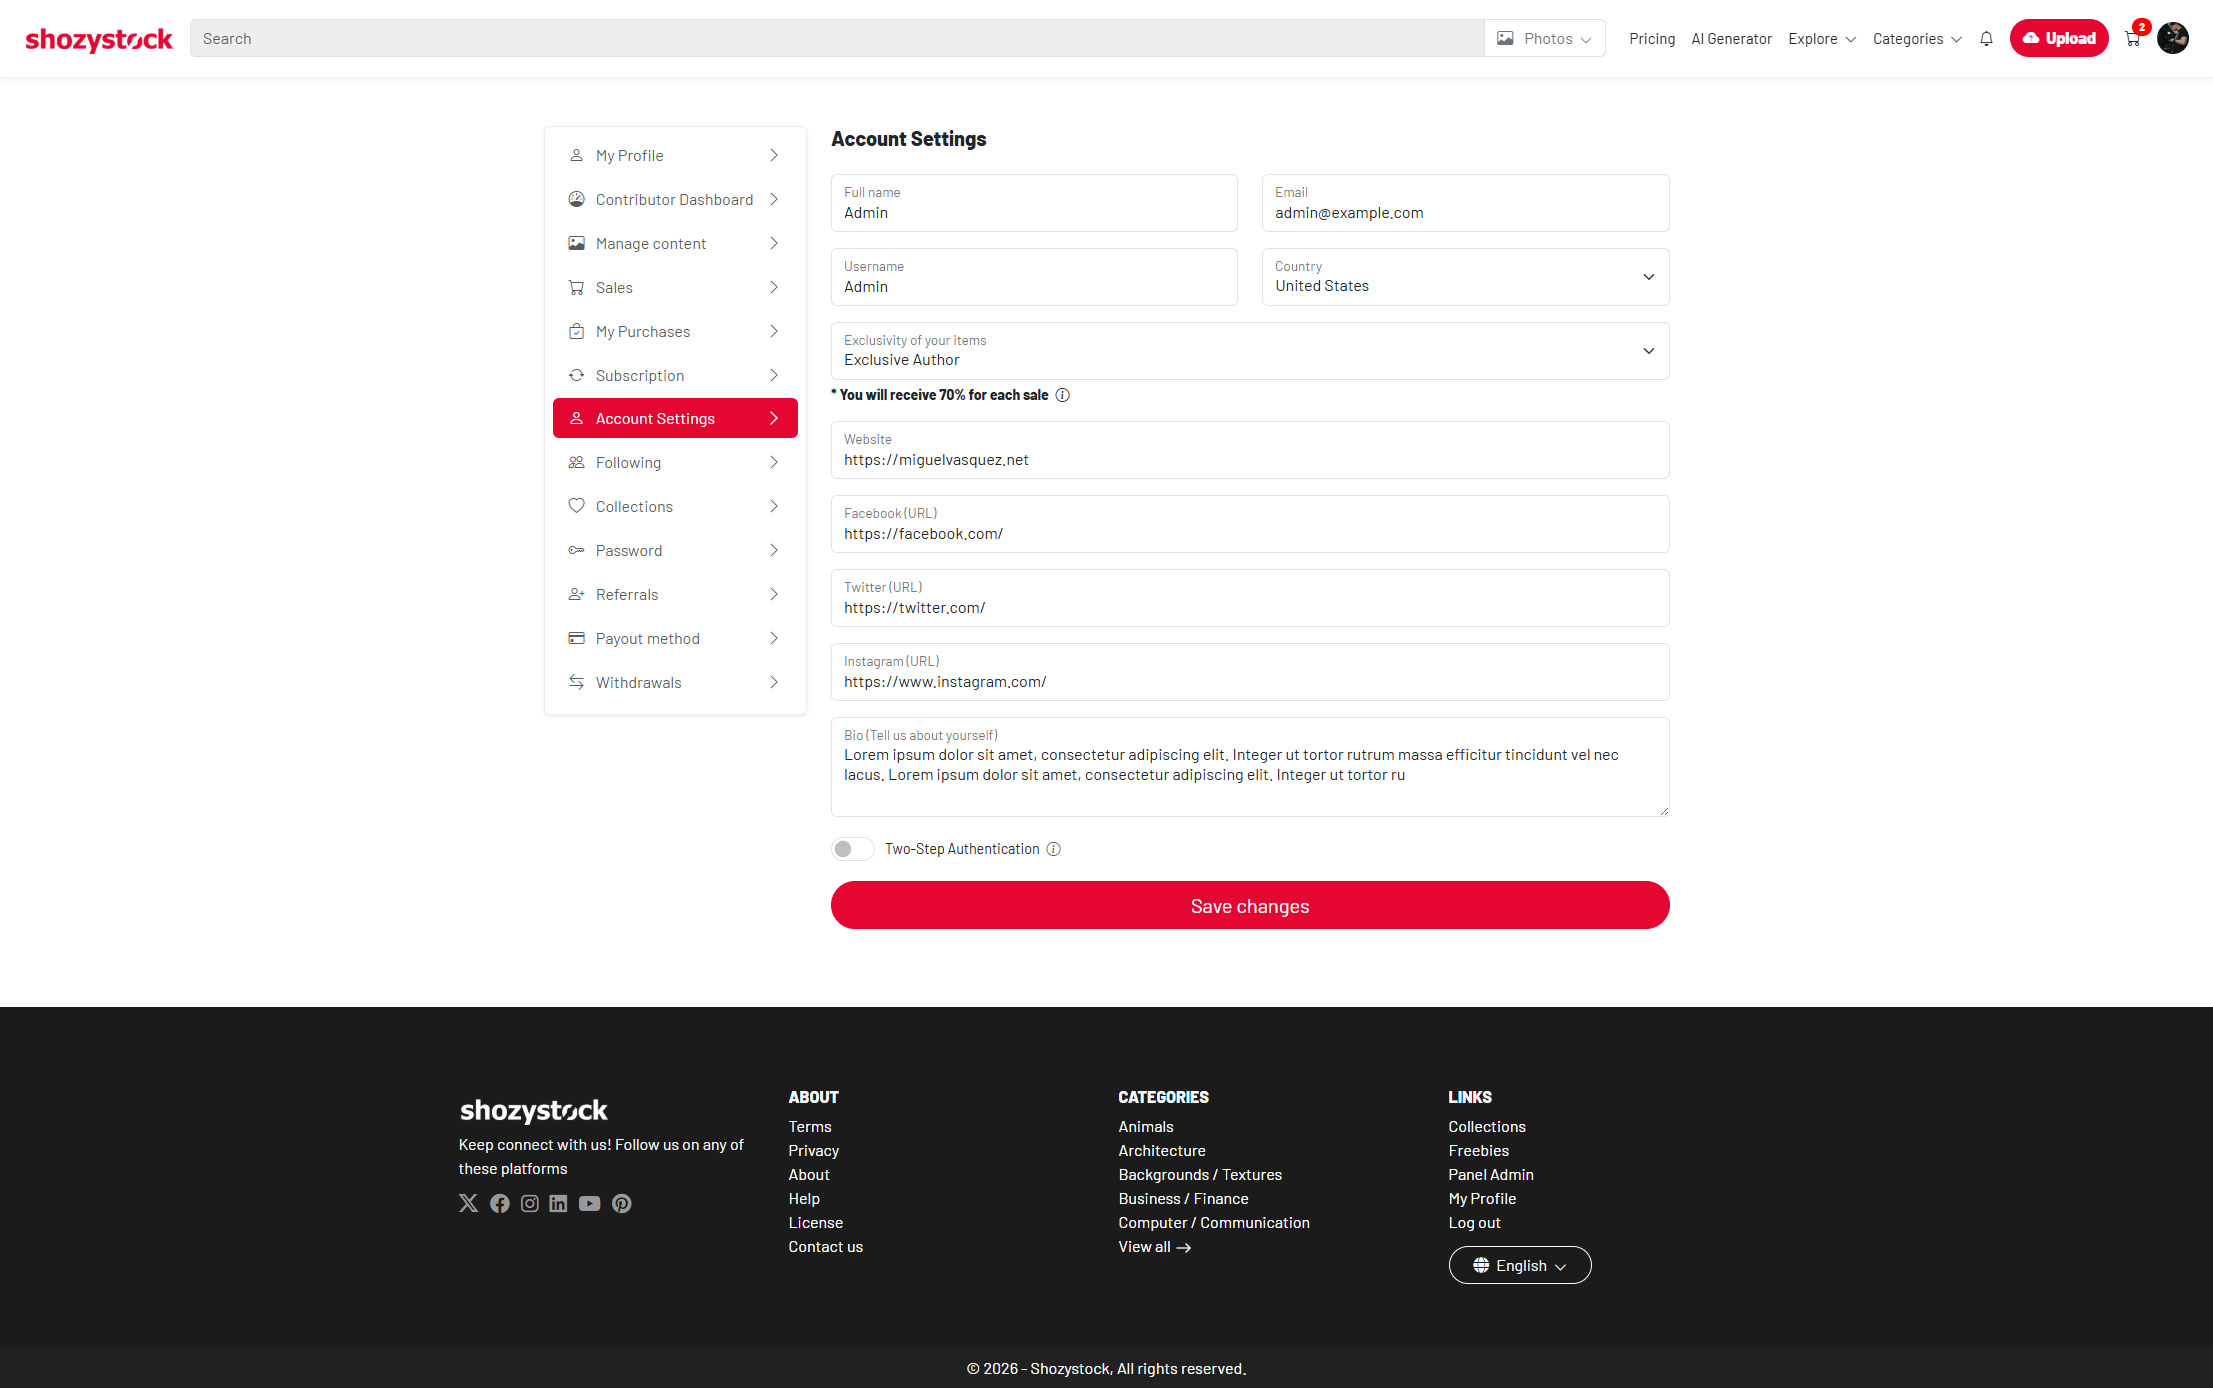Click info icon beside 70% sale note
The width and height of the screenshot is (2213, 1388).
[x=1062, y=395]
